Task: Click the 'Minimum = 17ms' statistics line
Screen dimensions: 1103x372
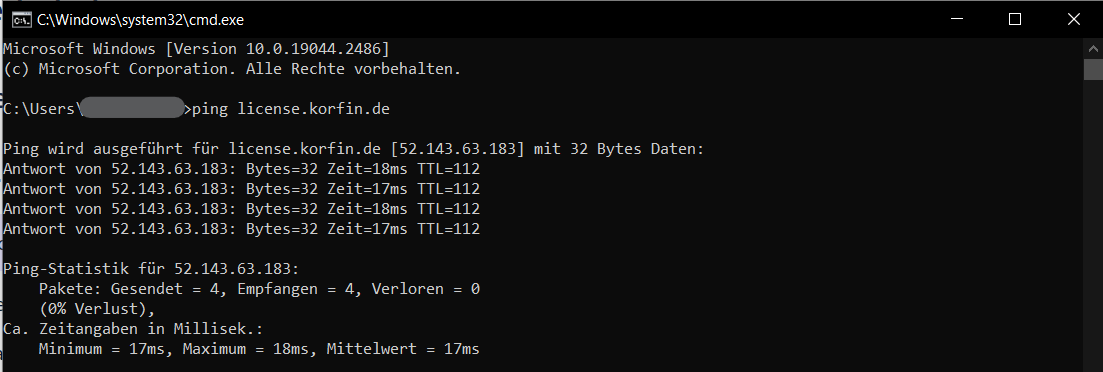Action: [x=259, y=348]
